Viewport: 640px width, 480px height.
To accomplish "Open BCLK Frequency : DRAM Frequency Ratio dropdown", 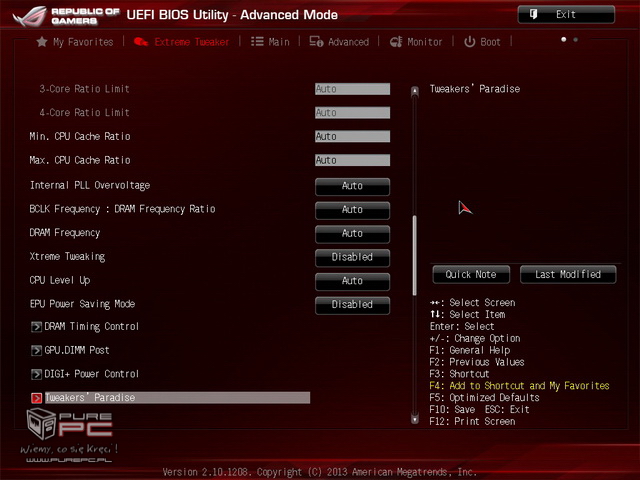I will pos(352,210).
